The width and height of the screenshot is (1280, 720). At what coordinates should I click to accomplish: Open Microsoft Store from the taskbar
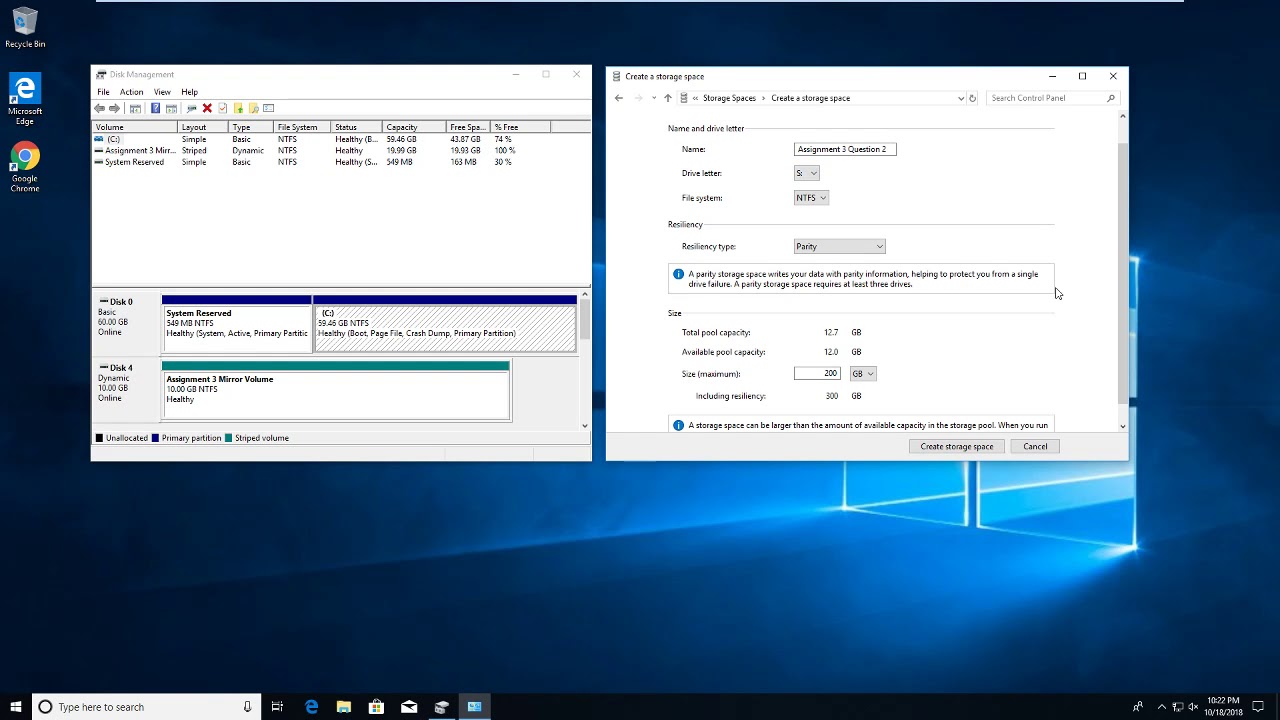(376, 707)
